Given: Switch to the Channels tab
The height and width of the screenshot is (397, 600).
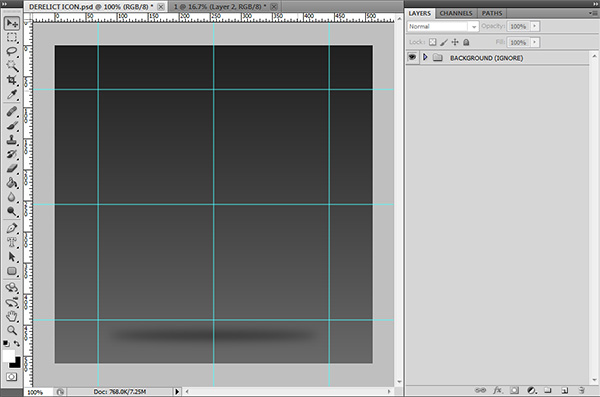Looking at the screenshot, I should 456,13.
